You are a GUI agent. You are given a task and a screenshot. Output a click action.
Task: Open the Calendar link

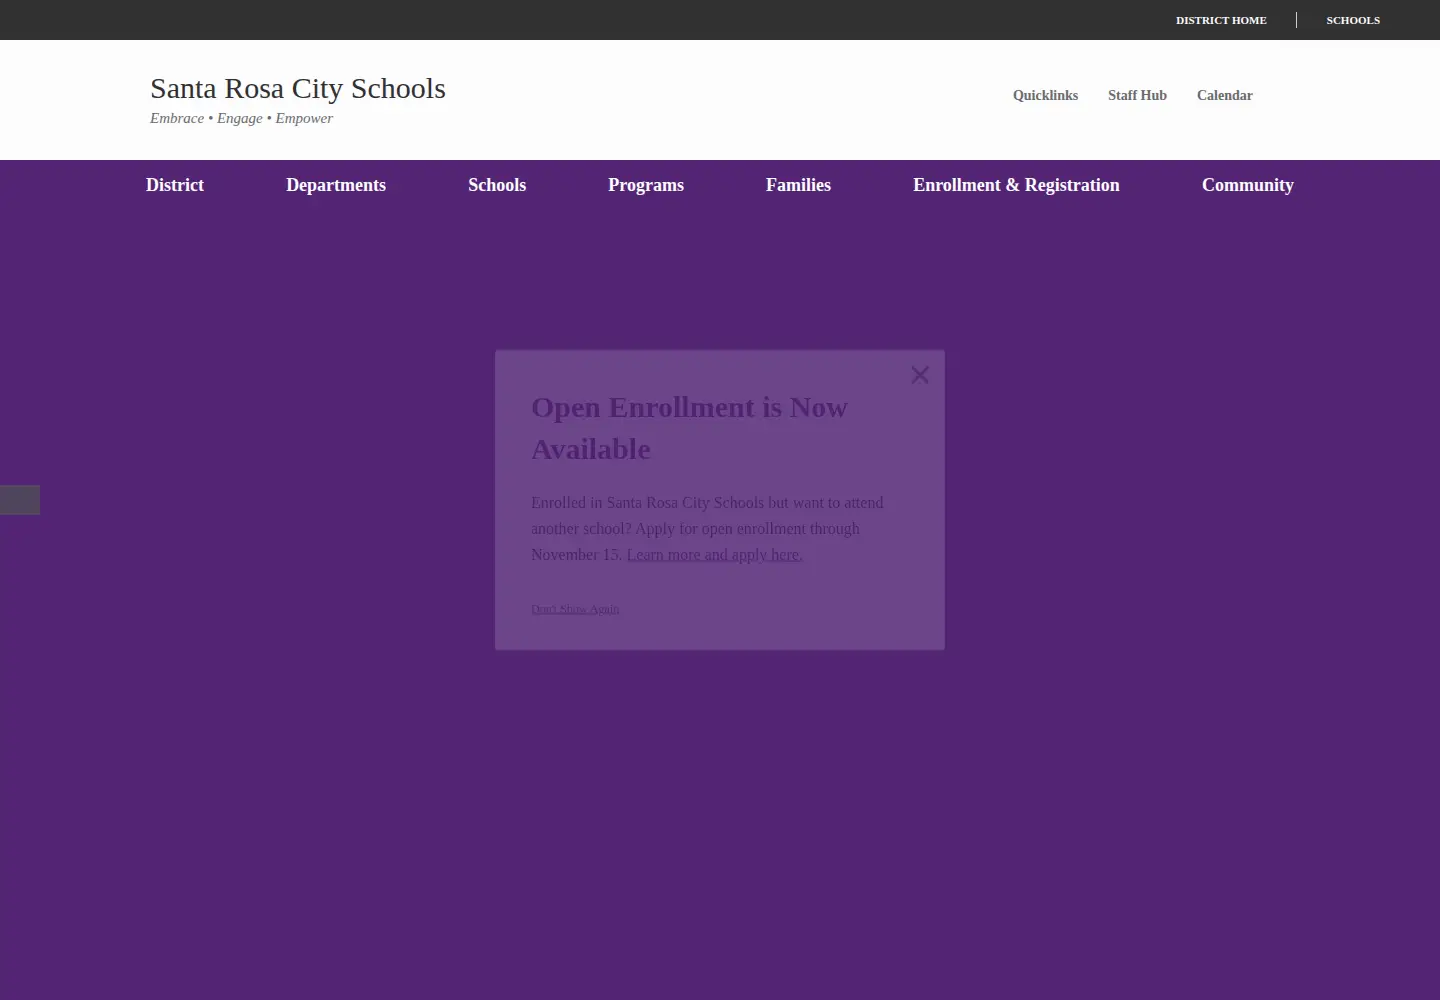click(x=1224, y=95)
